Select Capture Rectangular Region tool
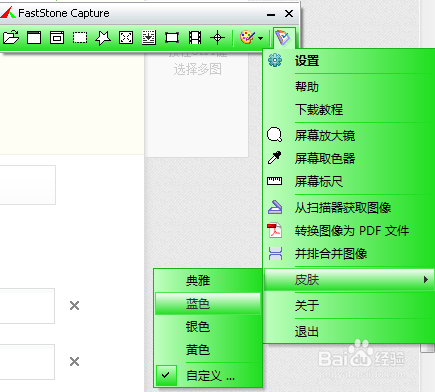The width and height of the screenshot is (435, 392). click(x=80, y=37)
